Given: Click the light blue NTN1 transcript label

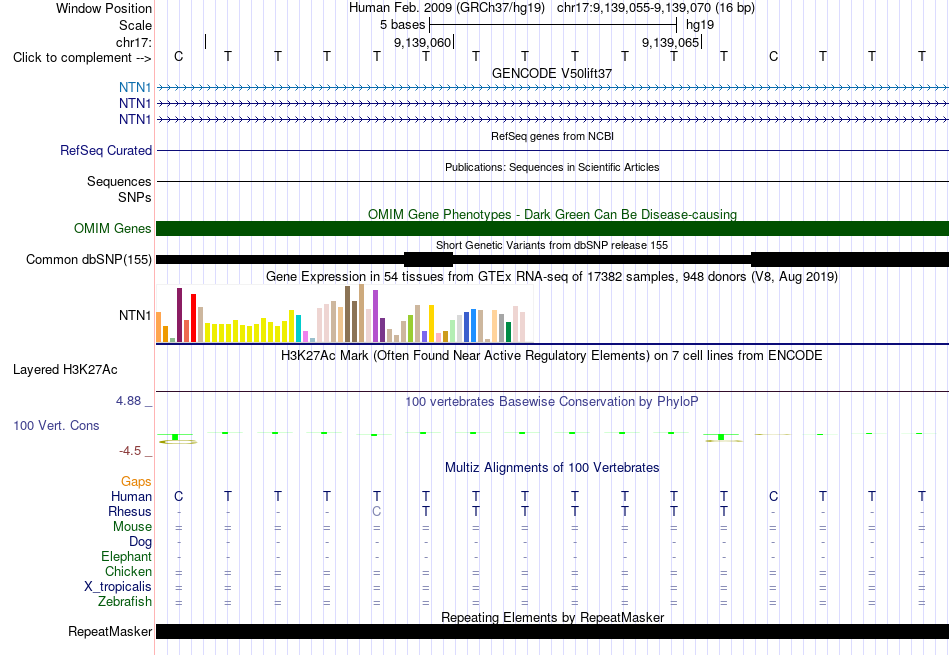Looking at the screenshot, I should 135,88.
